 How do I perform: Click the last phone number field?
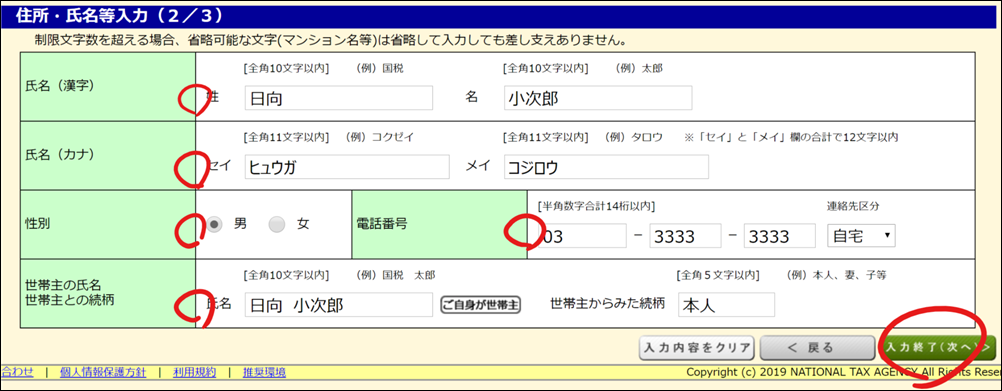tap(780, 236)
